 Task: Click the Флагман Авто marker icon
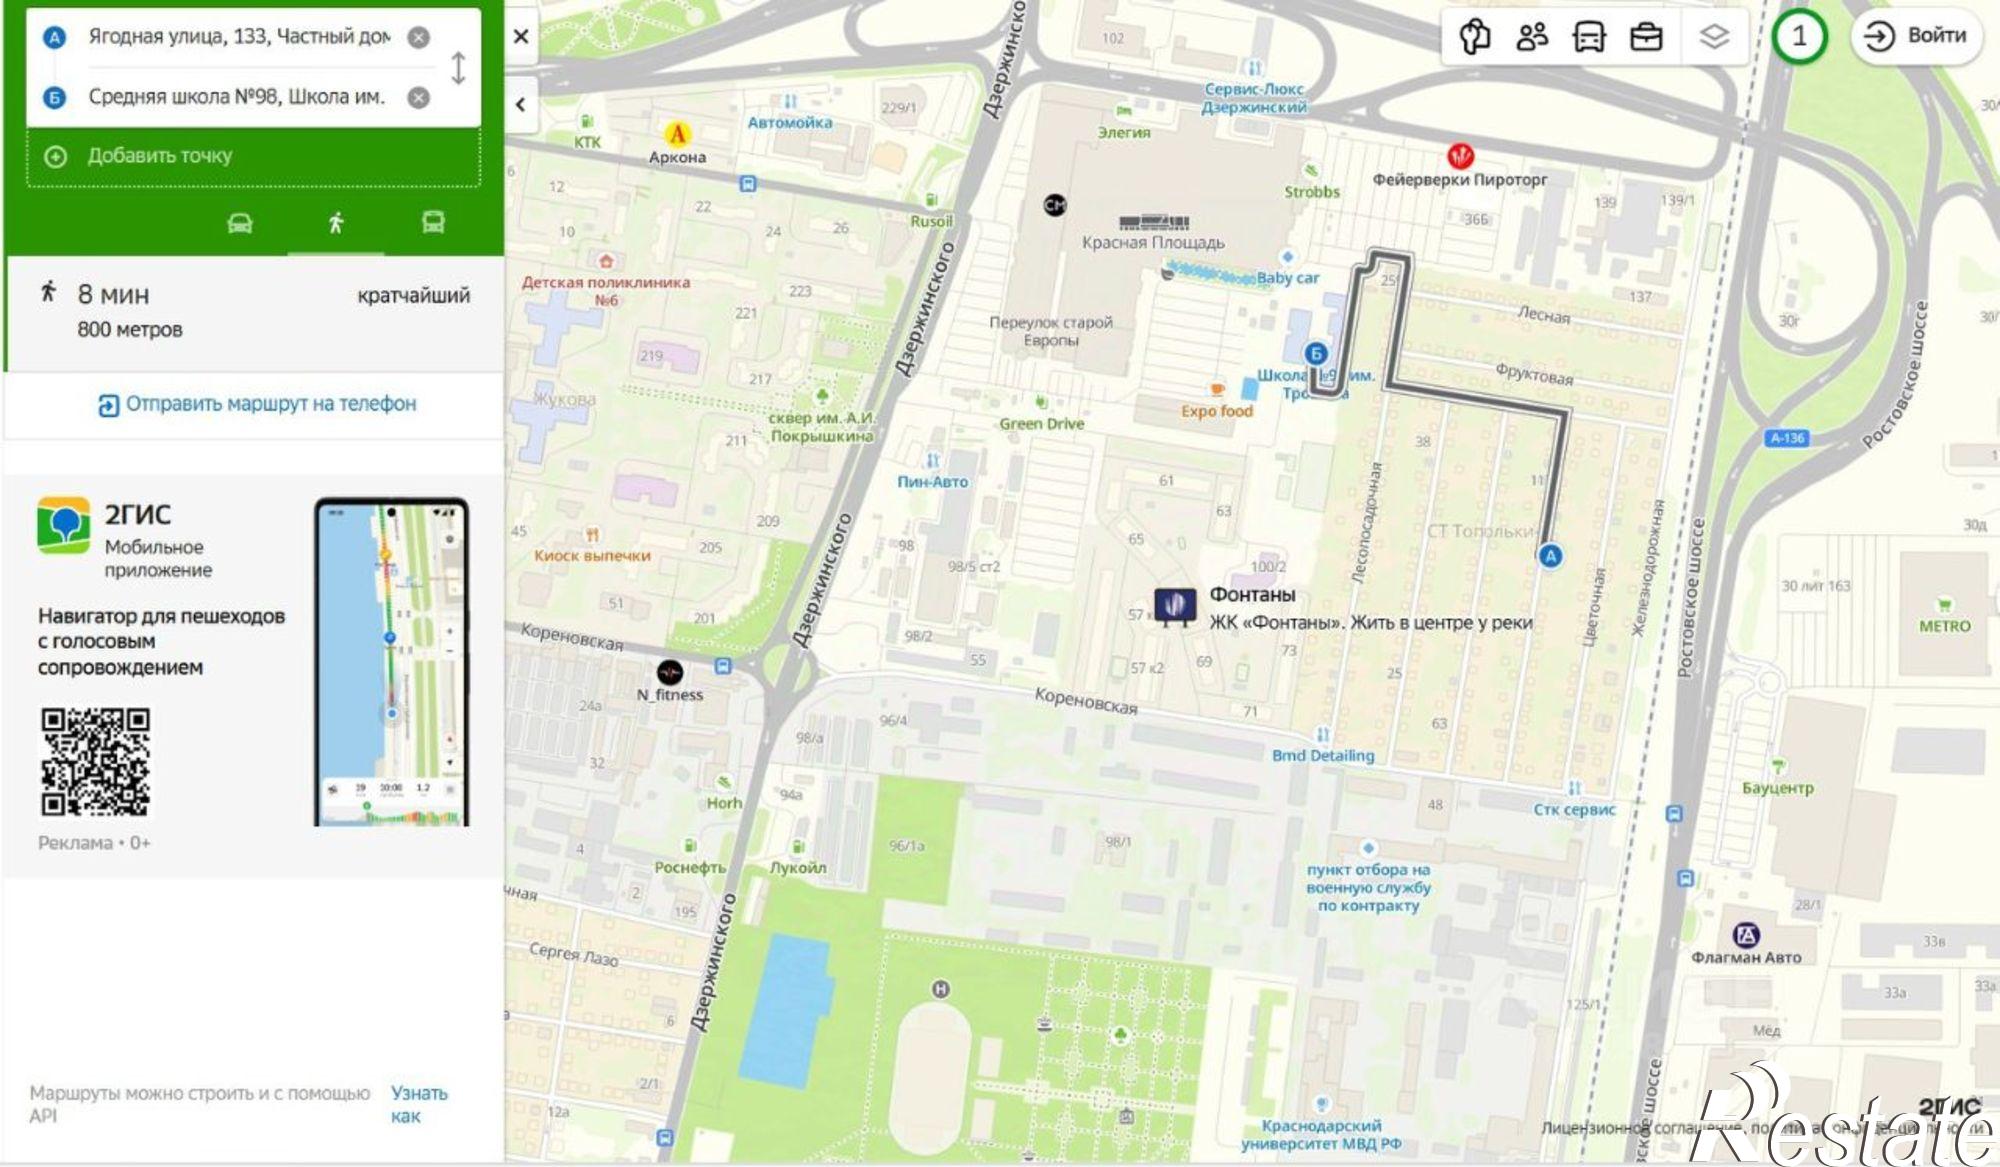tap(1746, 935)
